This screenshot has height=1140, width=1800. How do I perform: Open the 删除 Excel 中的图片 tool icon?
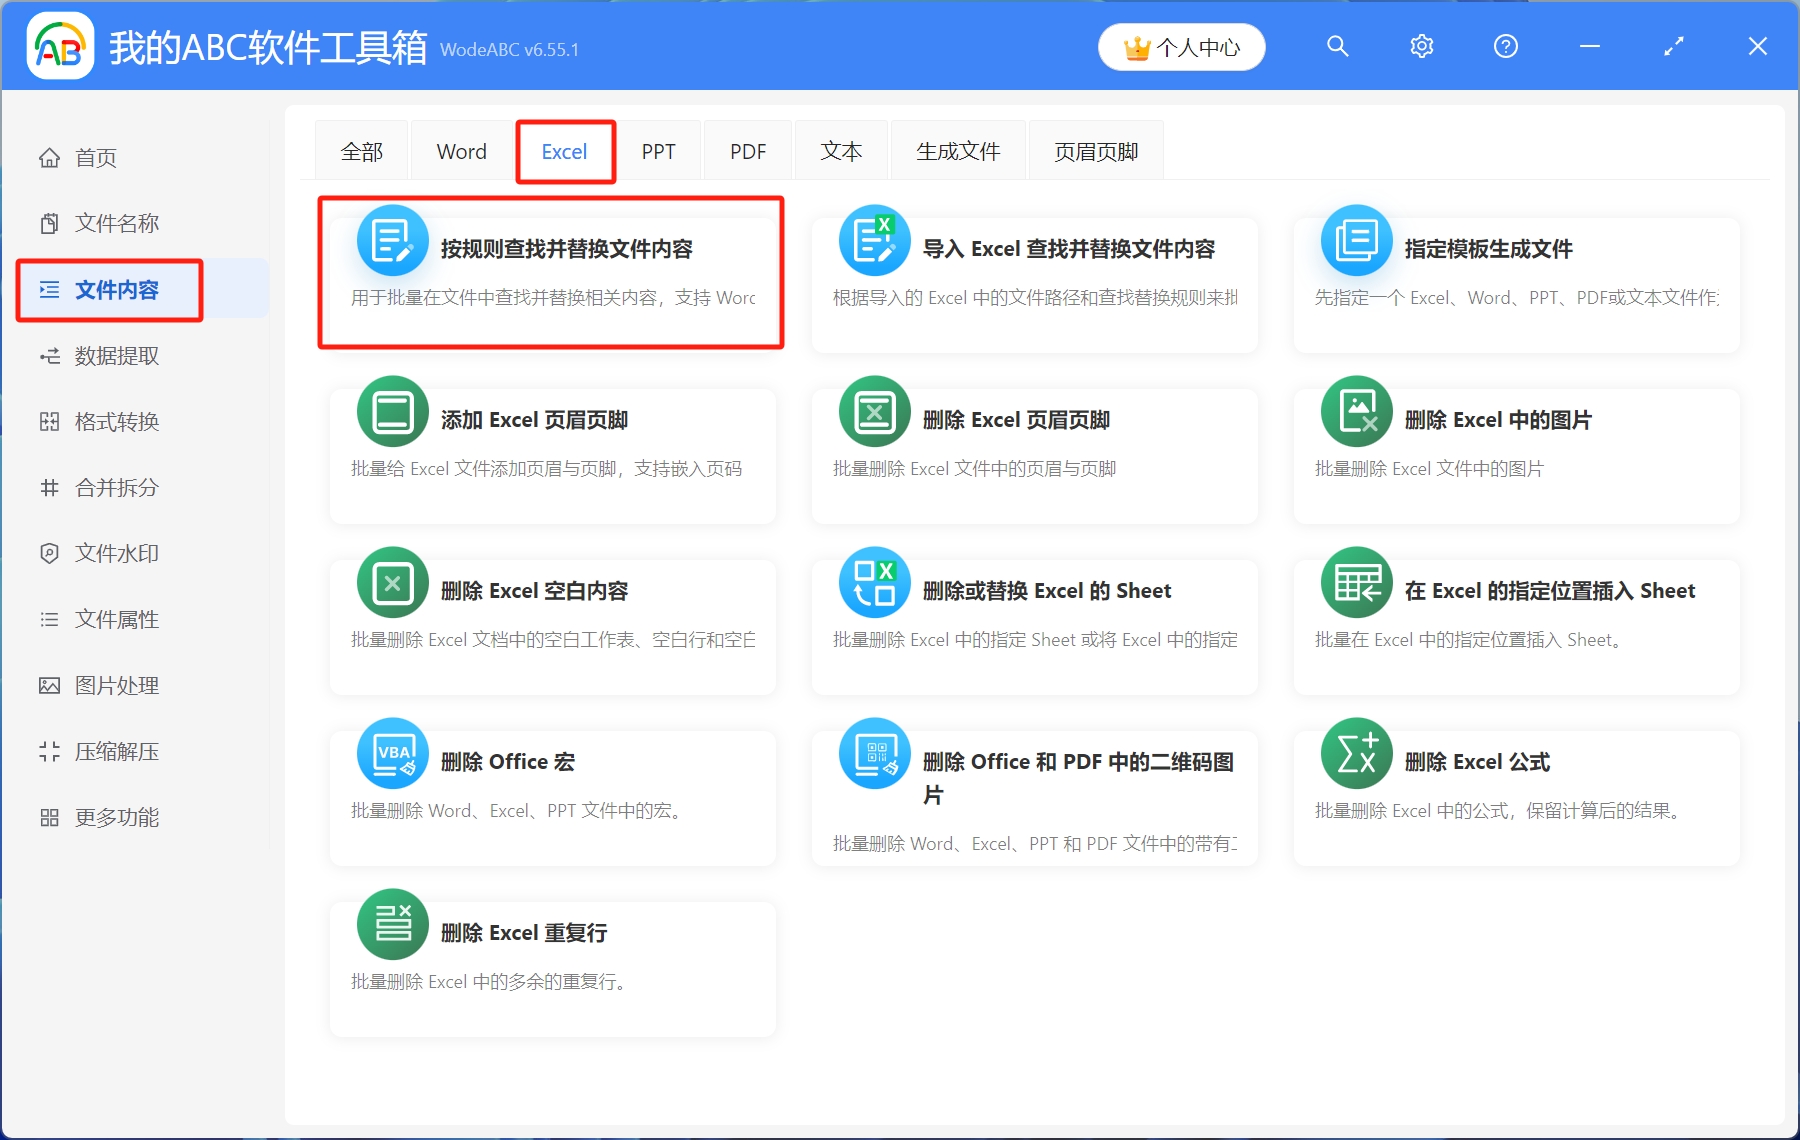(x=1356, y=411)
